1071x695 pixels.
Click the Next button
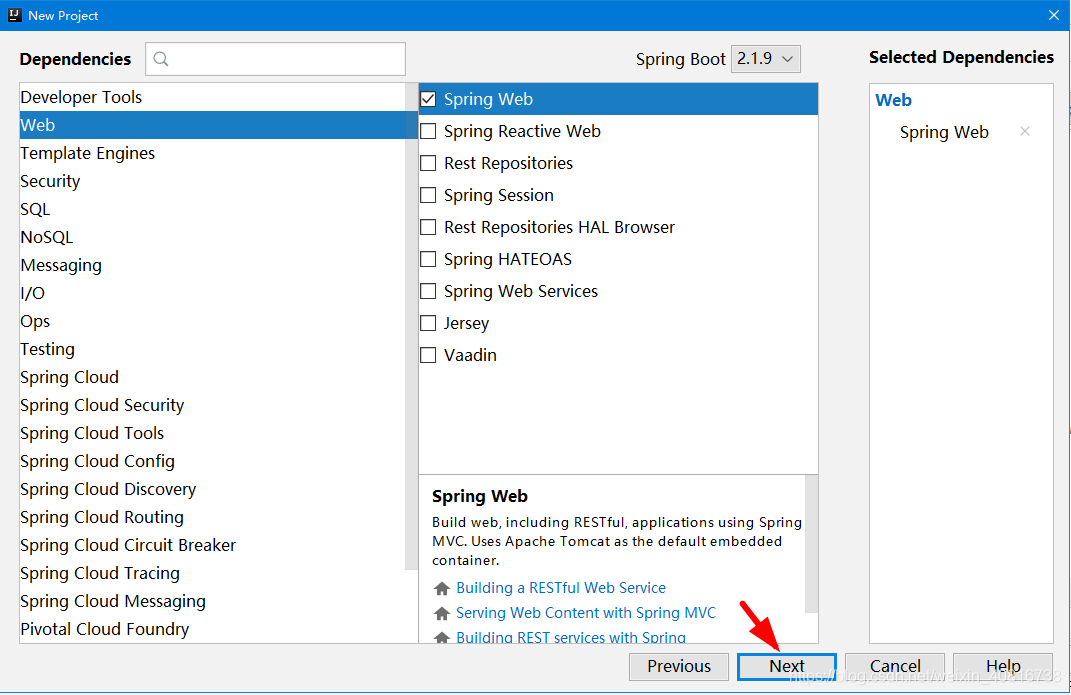click(787, 666)
